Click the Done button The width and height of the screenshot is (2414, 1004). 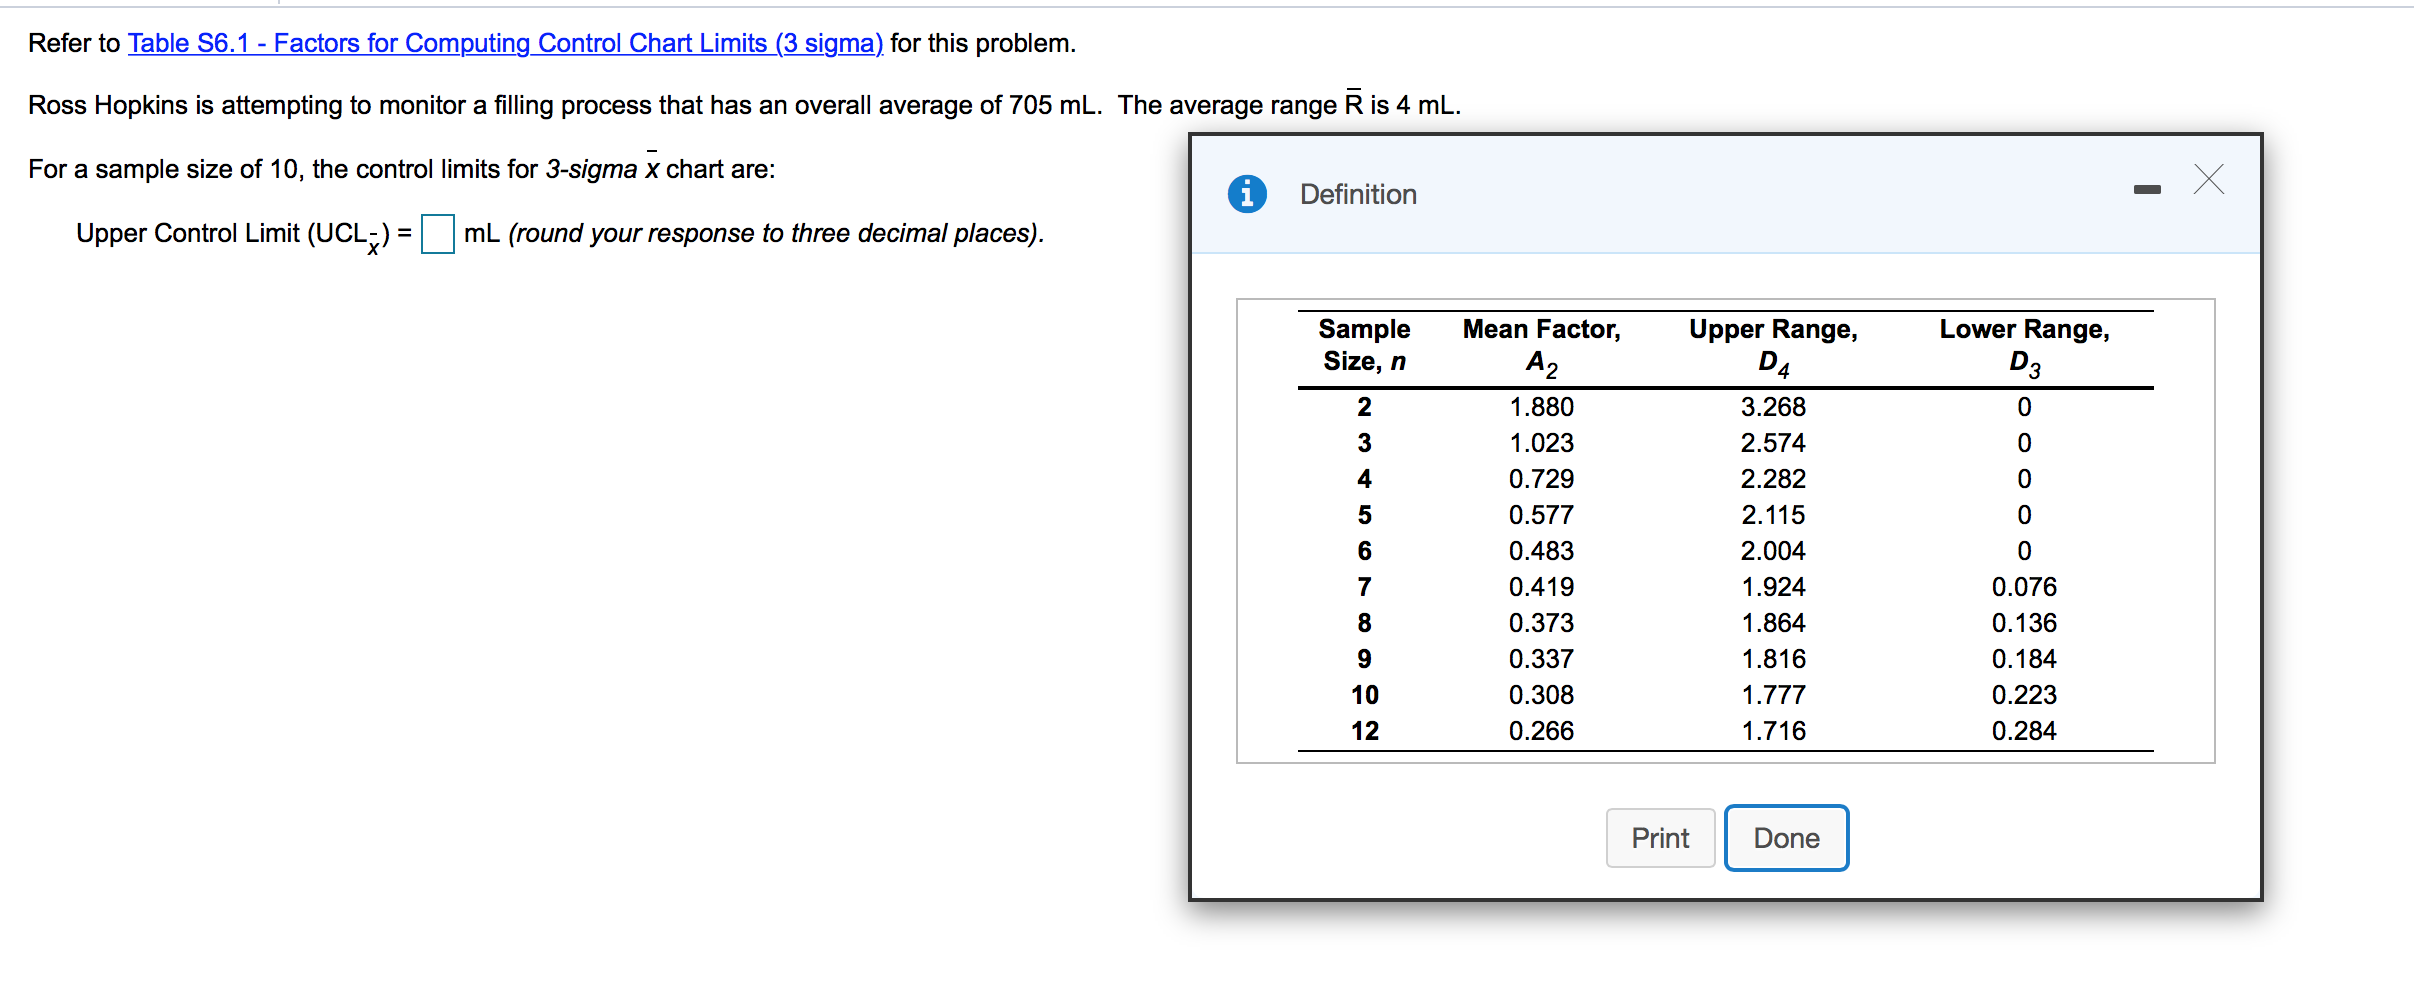[1786, 838]
